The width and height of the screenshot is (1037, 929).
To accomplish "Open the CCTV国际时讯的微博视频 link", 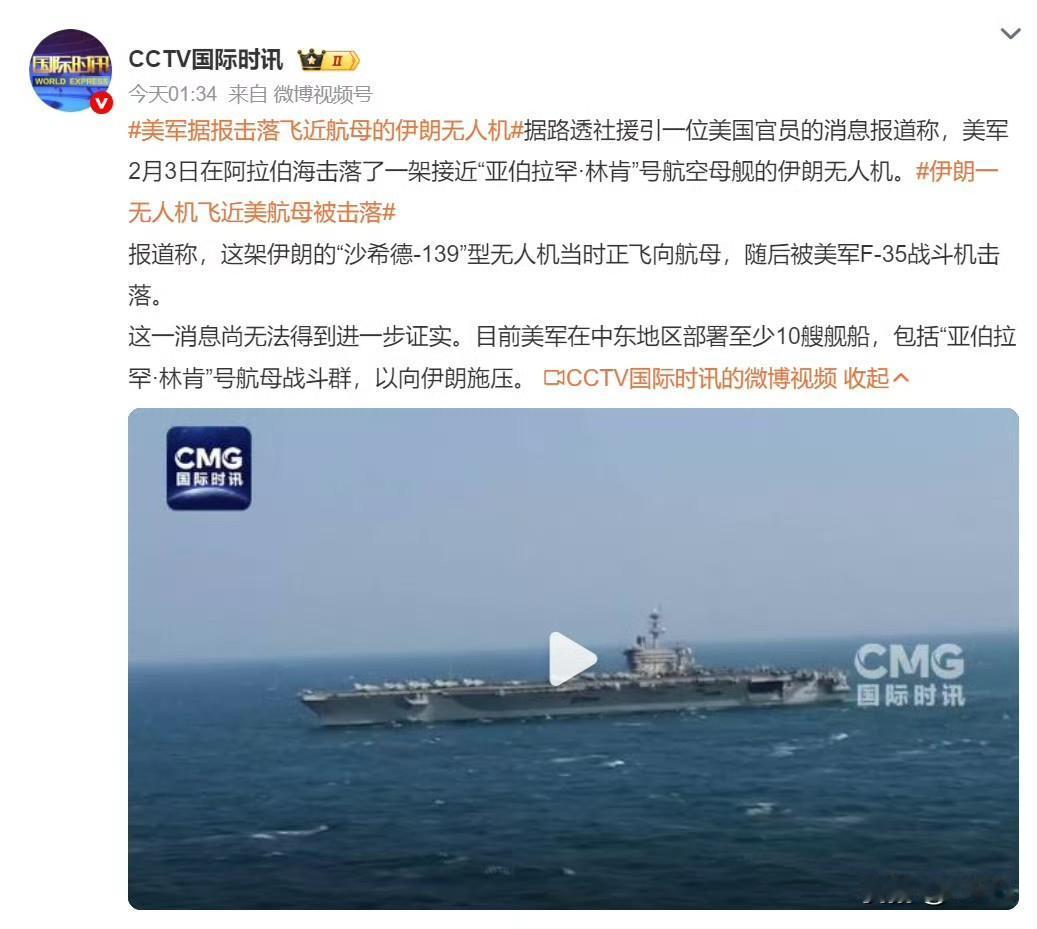I will coord(701,378).
